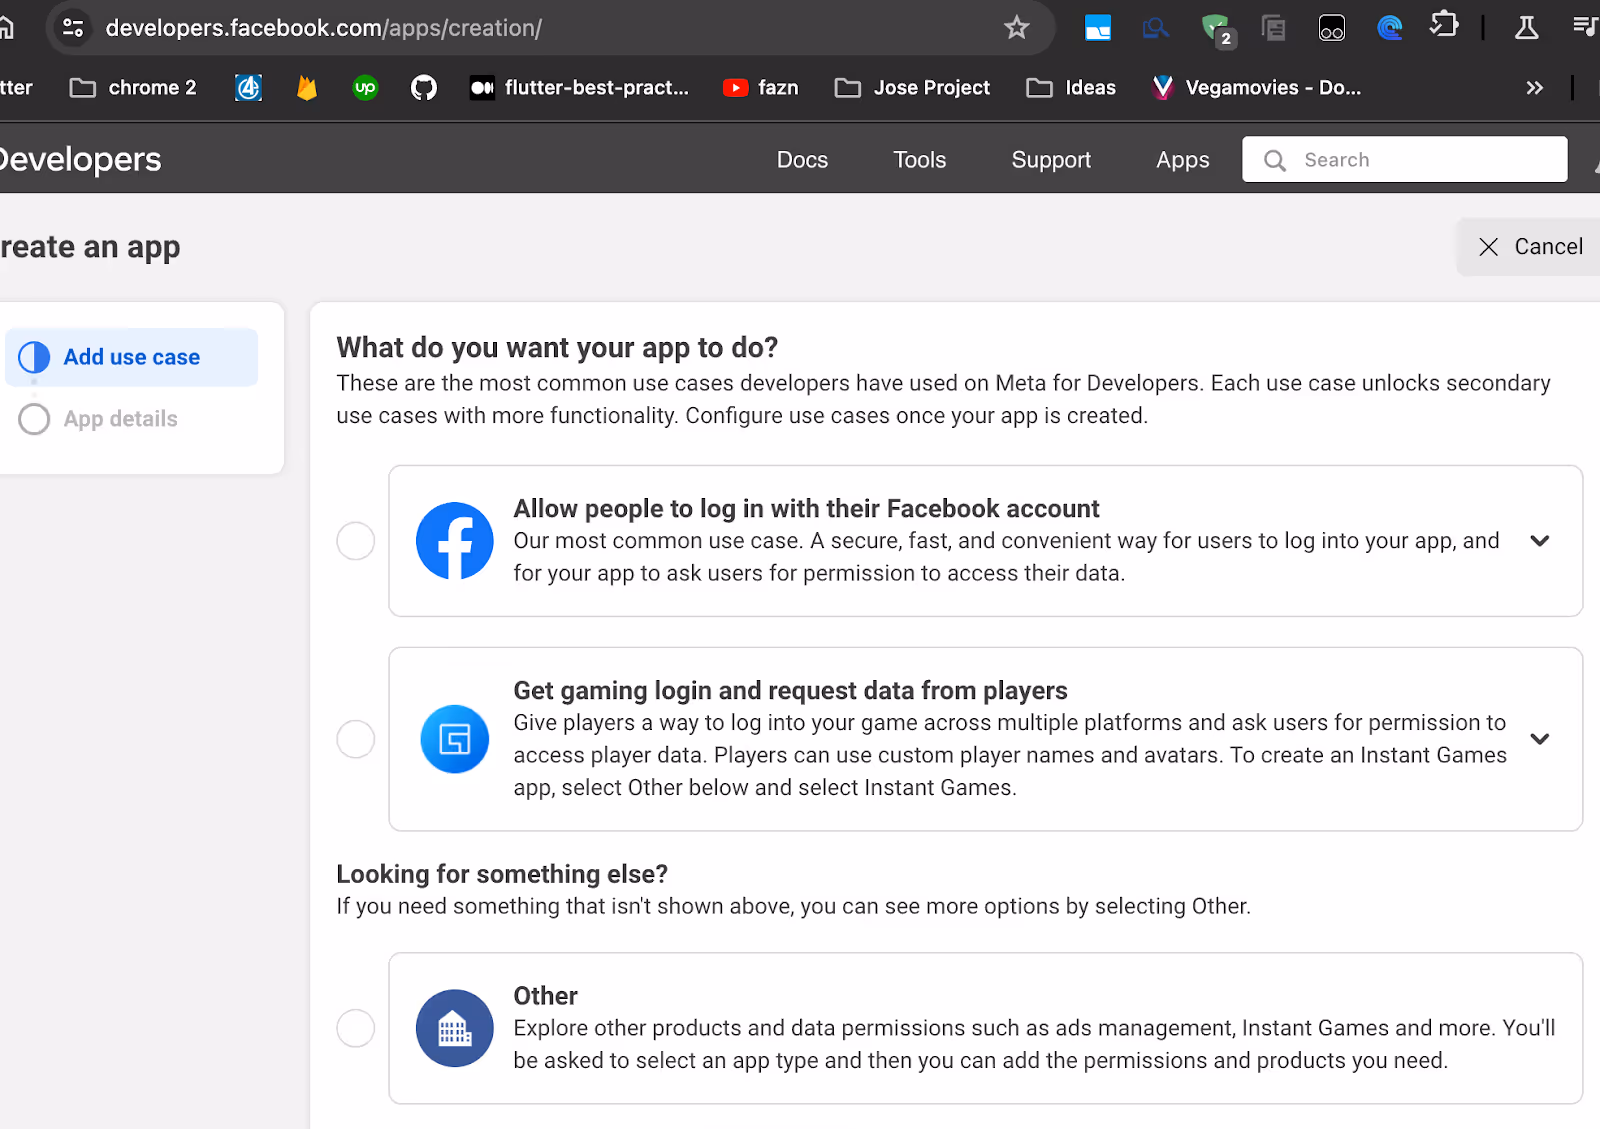1600x1129 pixels.
Task: Open the Extensions puzzle piece menu
Action: click(1445, 26)
